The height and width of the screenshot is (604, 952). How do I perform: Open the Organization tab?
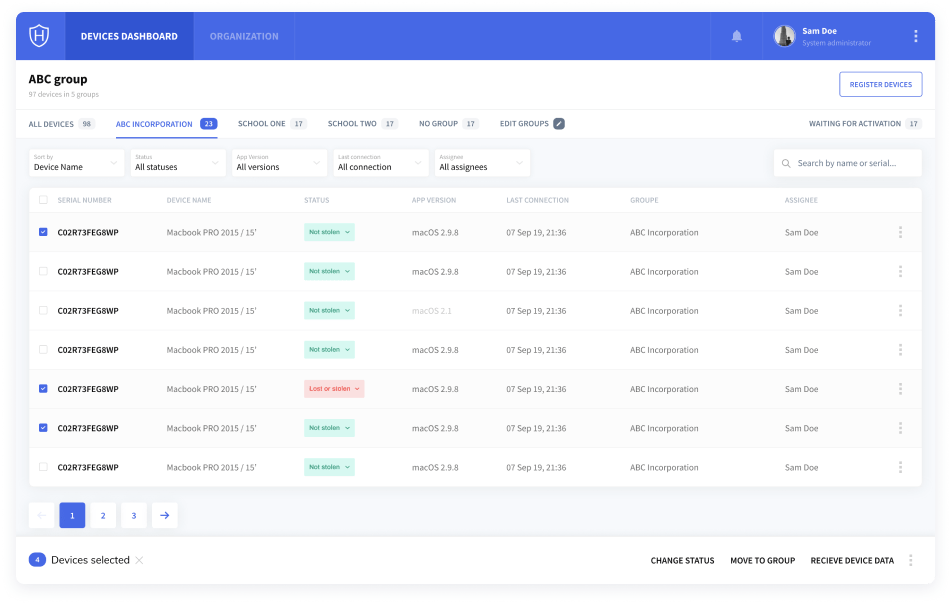click(244, 36)
